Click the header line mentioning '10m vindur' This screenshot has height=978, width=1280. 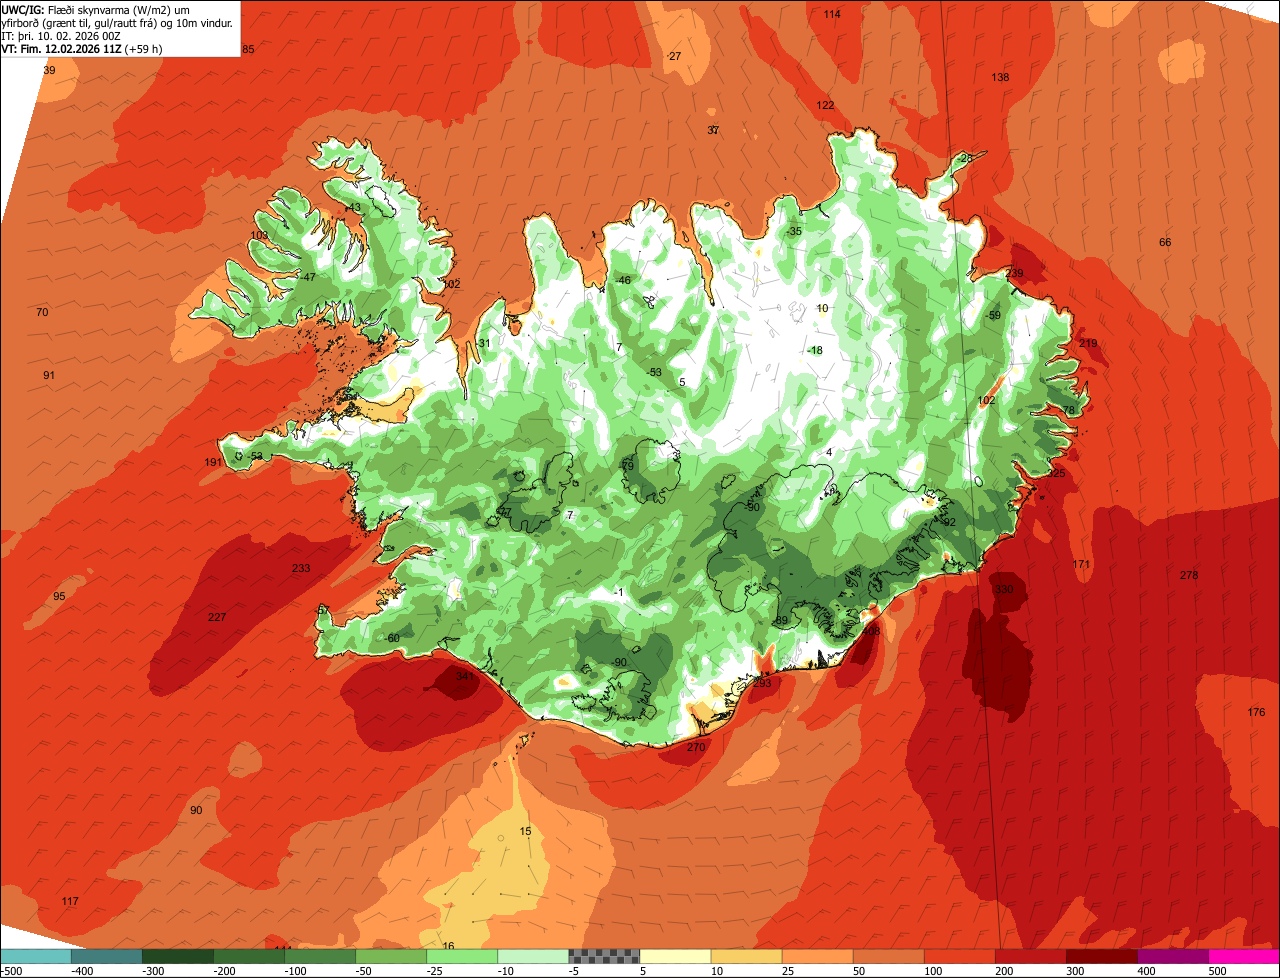[117, 23]
